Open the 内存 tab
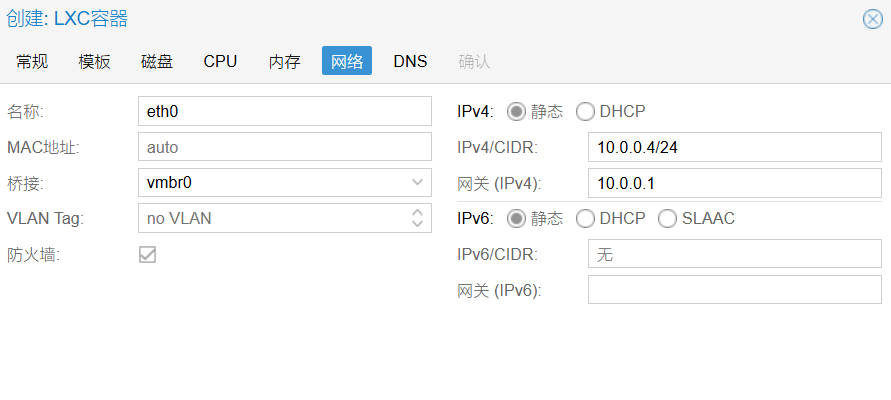Viewport: 891px width, 400px height. 284,61
